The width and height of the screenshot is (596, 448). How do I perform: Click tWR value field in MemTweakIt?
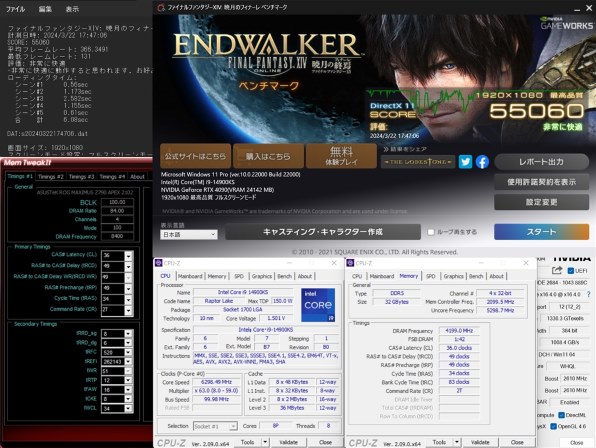coord(113,371)
